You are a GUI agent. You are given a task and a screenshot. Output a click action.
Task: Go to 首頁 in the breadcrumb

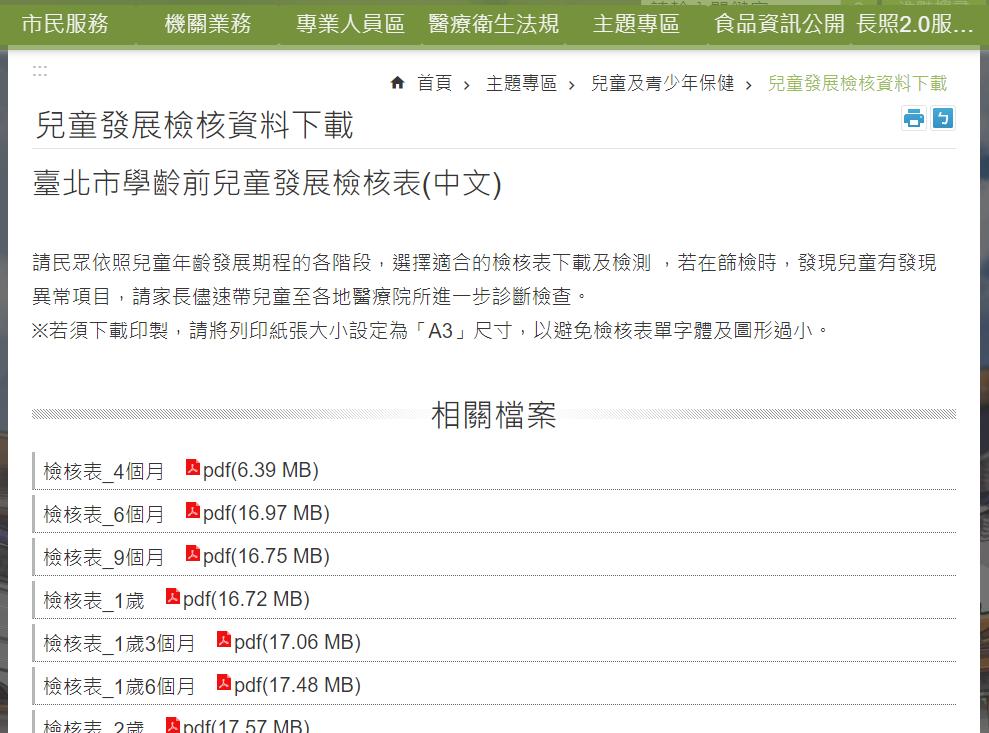(435, 83)
